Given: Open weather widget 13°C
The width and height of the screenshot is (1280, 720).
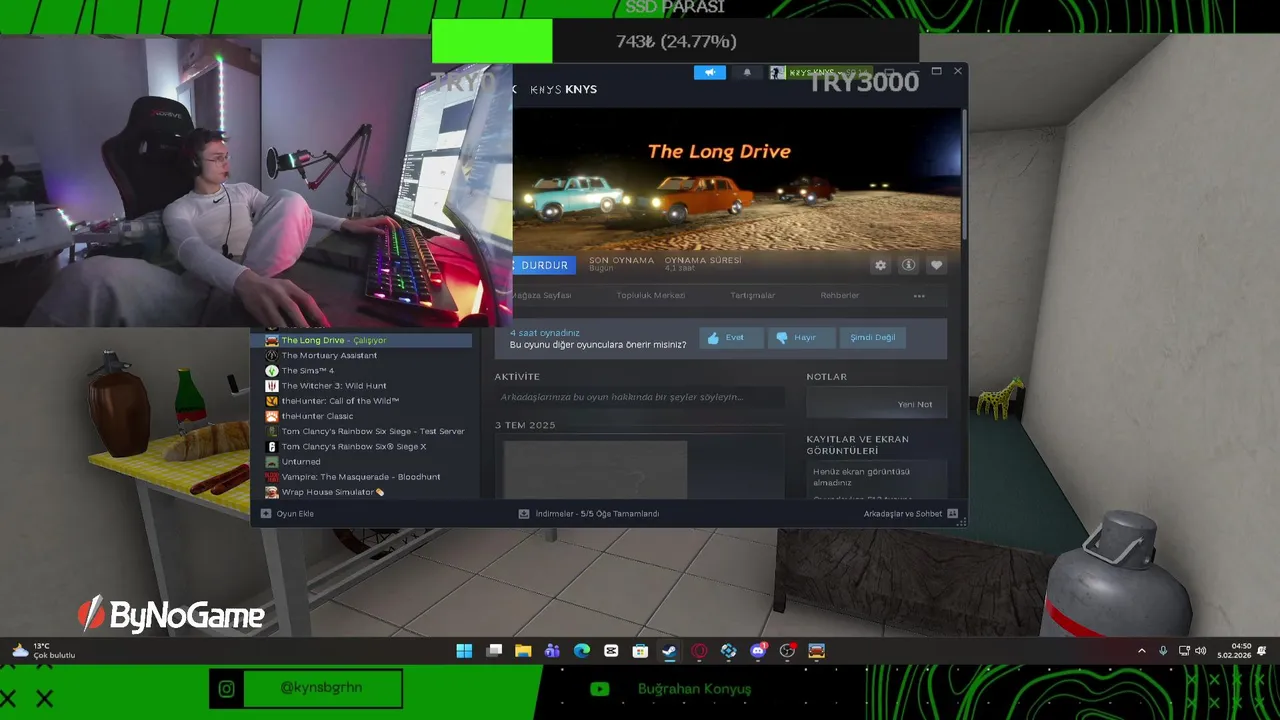Looking at the screenshot, I should coord(44,651).
